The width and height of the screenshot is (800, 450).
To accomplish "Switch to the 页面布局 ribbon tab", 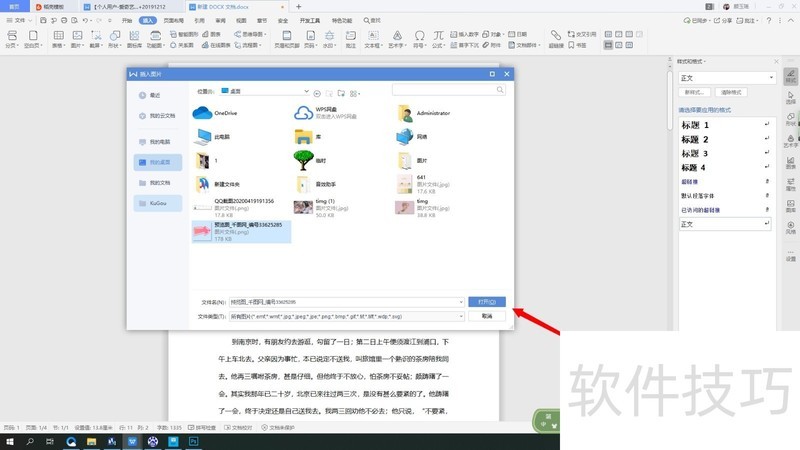I will [173, 20].
